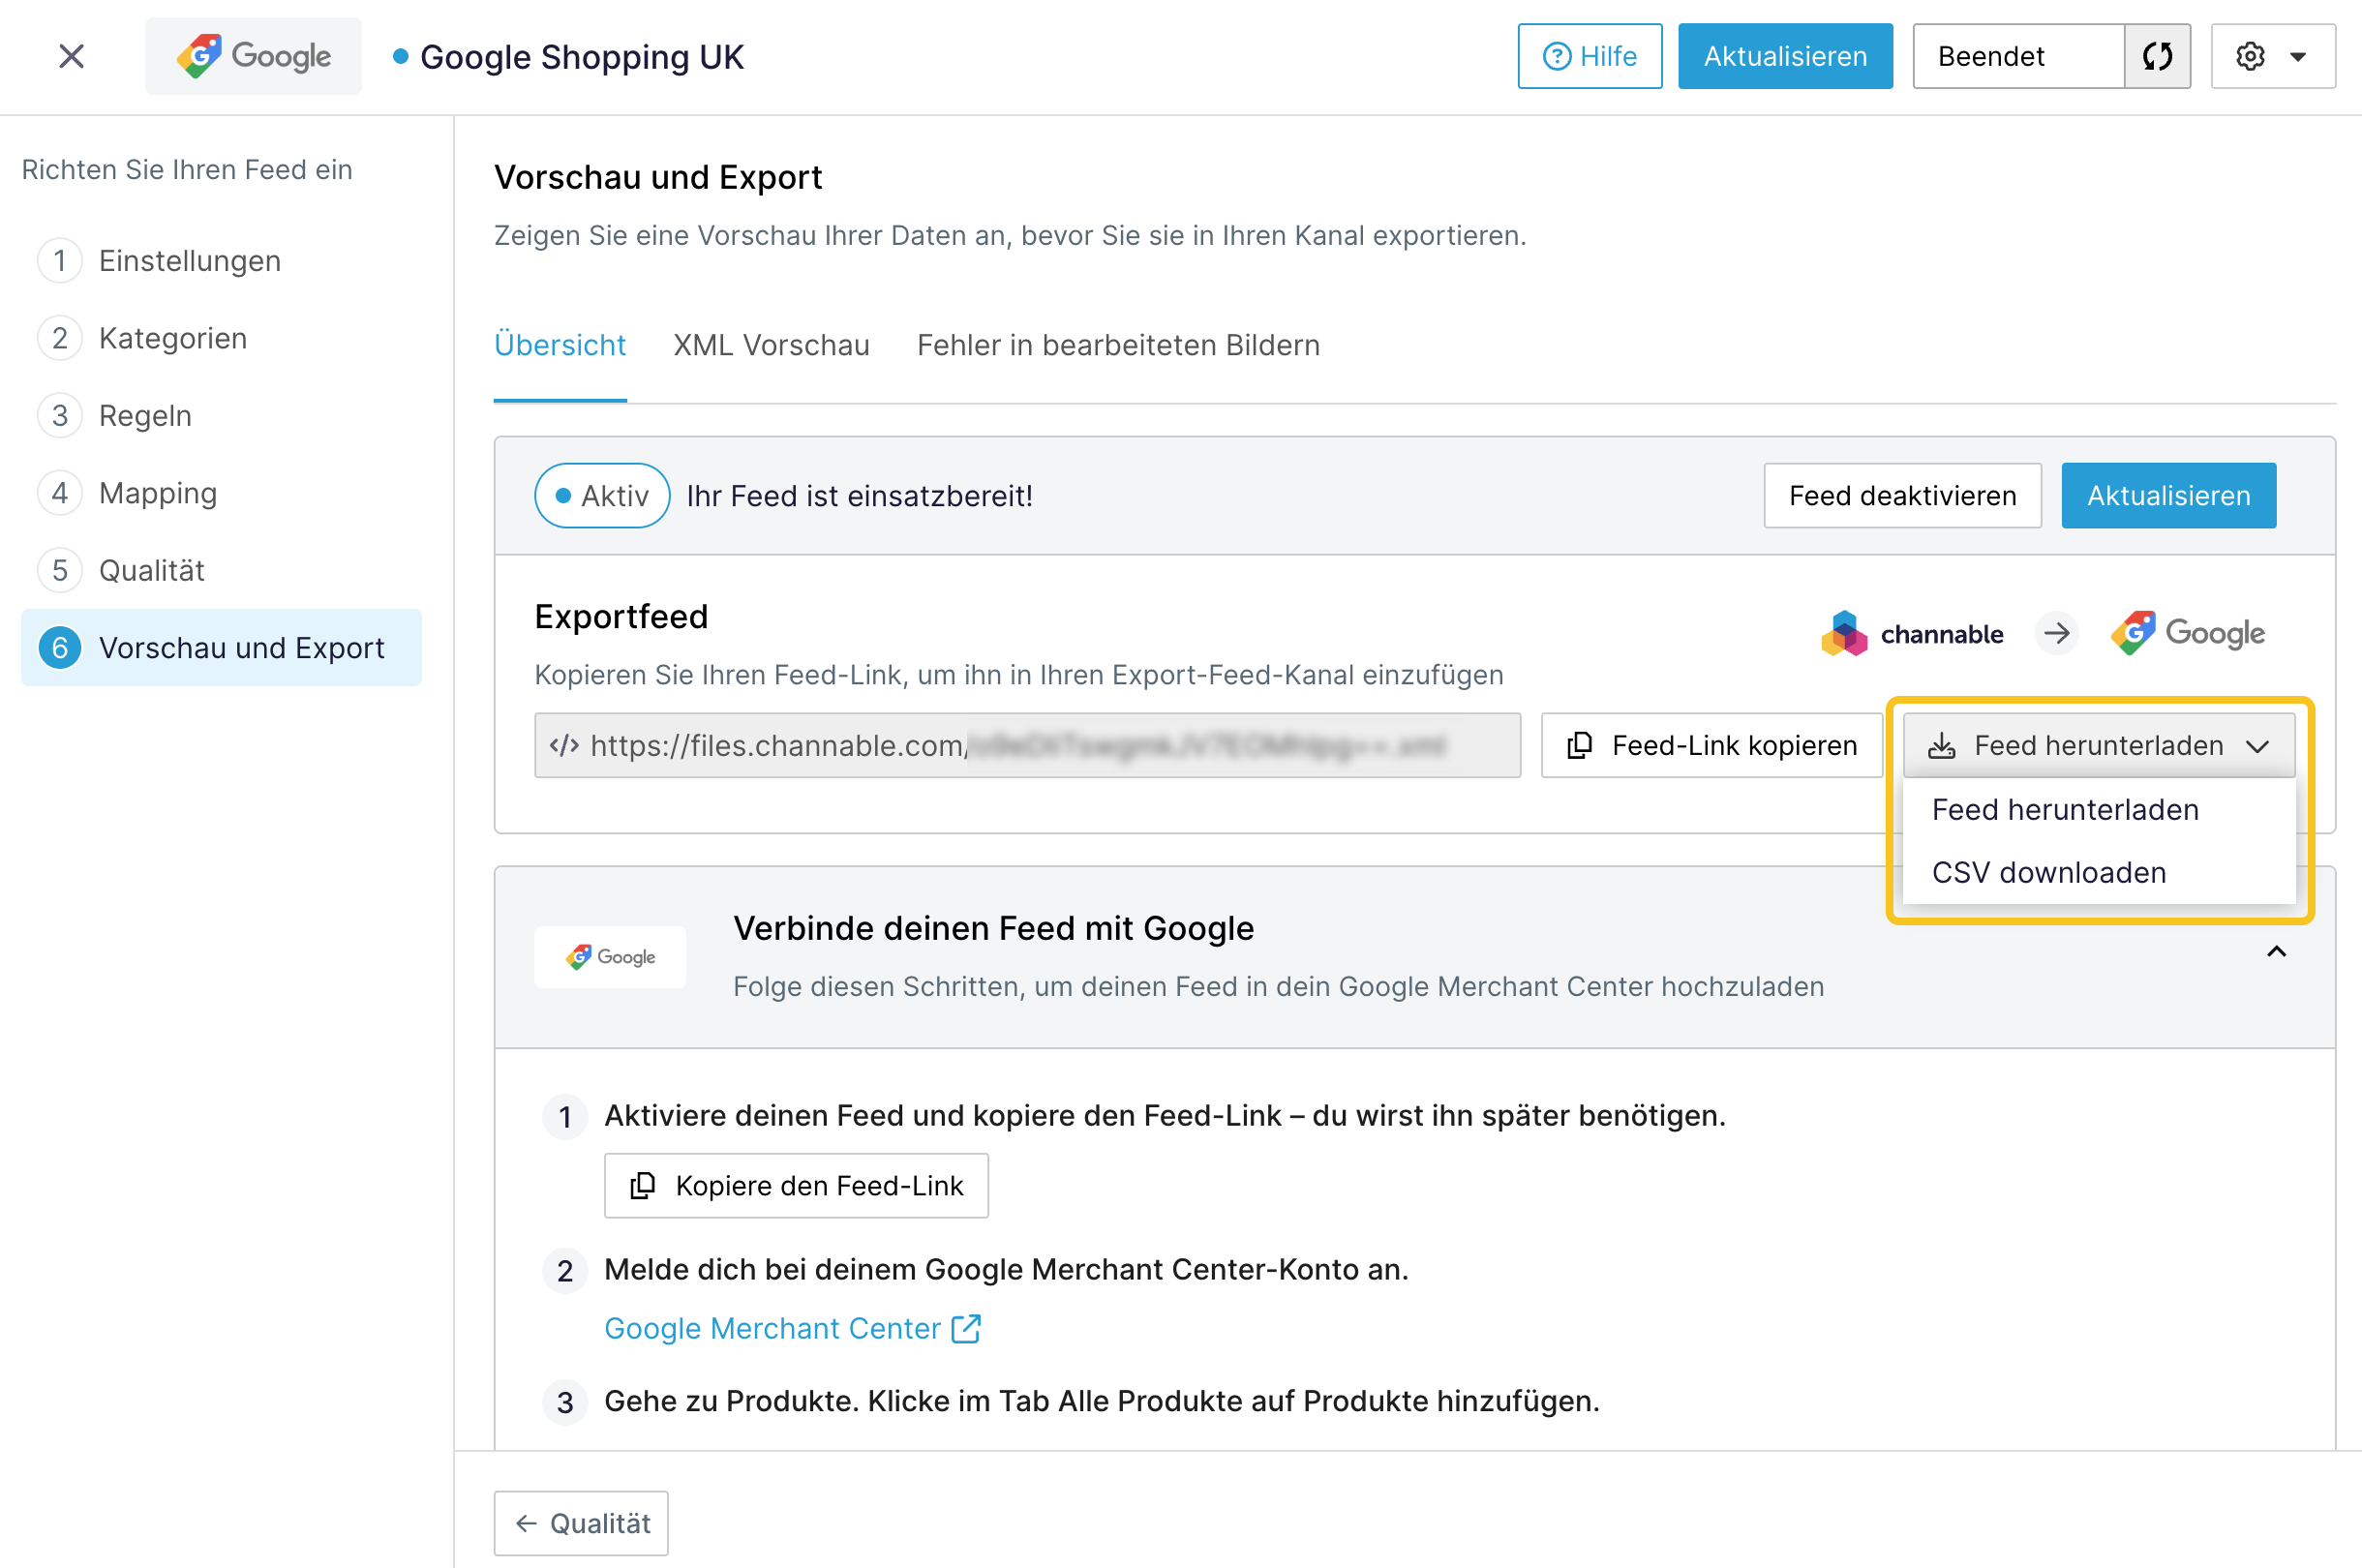This screenshot has width=2362, height=1568.
Task: Go to step 2 Kategorien
Action: coord(142,338)
